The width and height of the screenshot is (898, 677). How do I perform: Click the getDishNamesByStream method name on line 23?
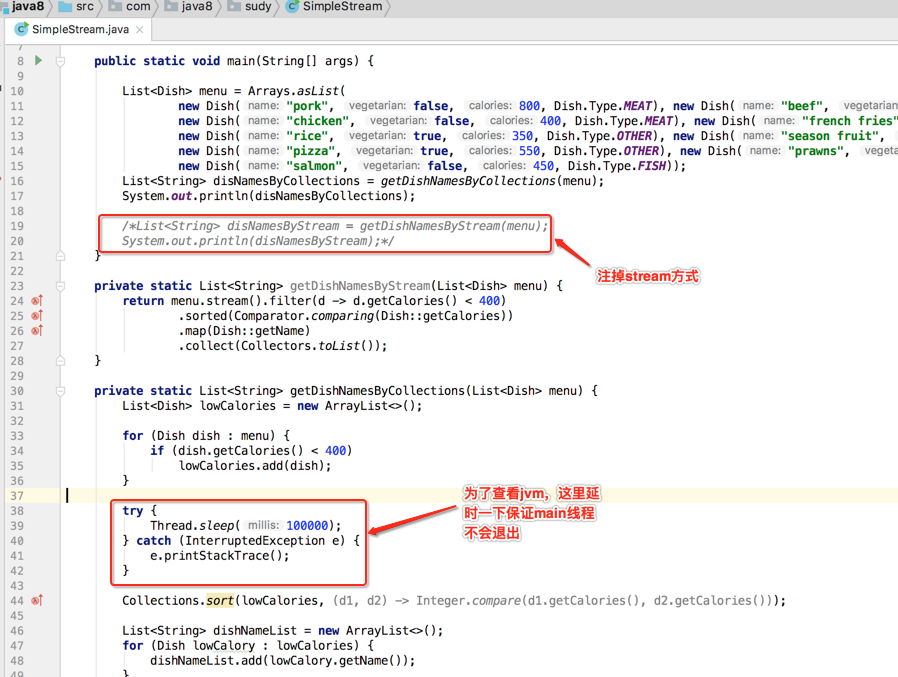[360, 286]
